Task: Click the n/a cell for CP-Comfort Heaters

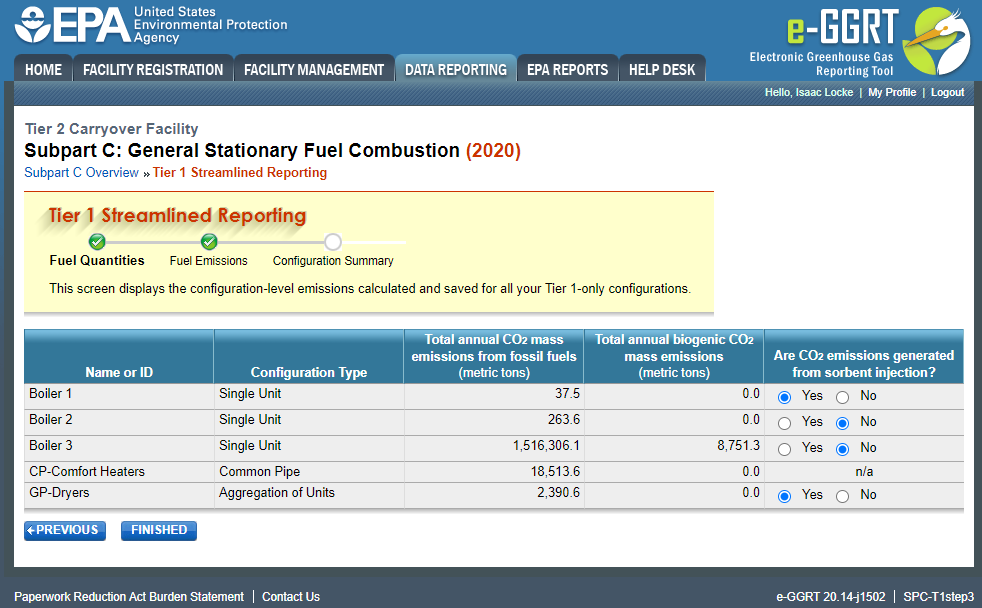Action: 864,472
